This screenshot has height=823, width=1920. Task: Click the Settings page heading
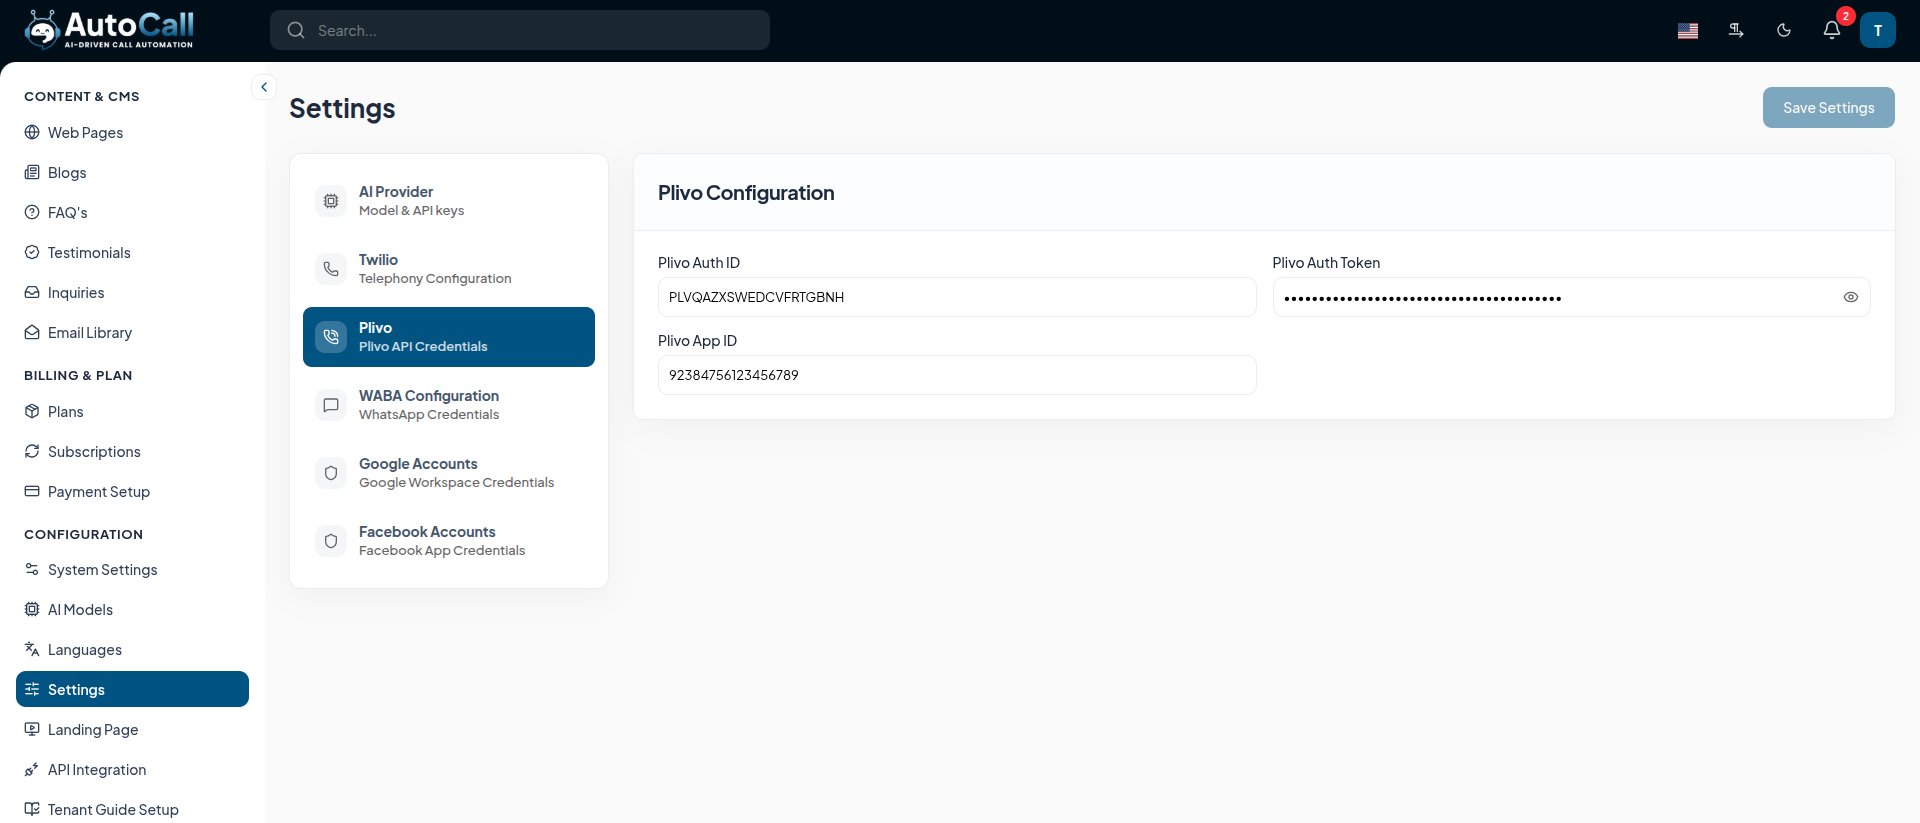342,108
